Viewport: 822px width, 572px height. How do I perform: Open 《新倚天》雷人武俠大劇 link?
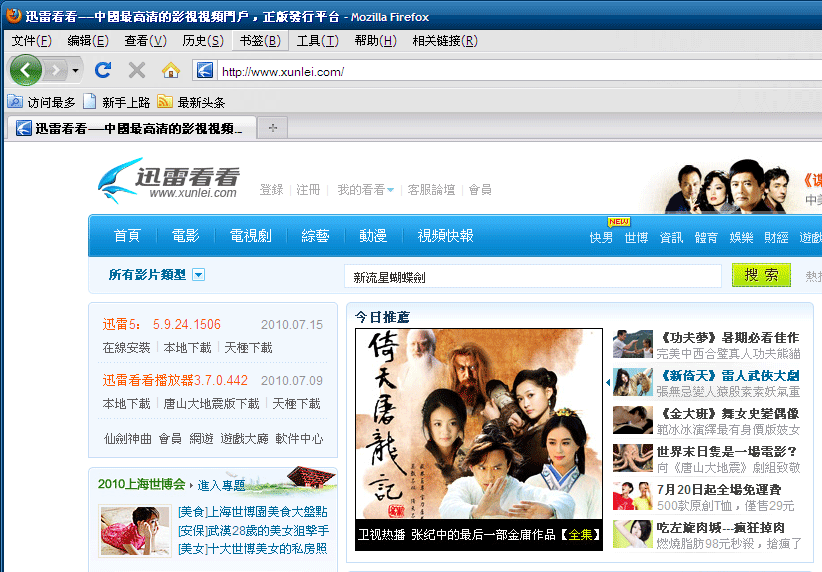[729, 375]
